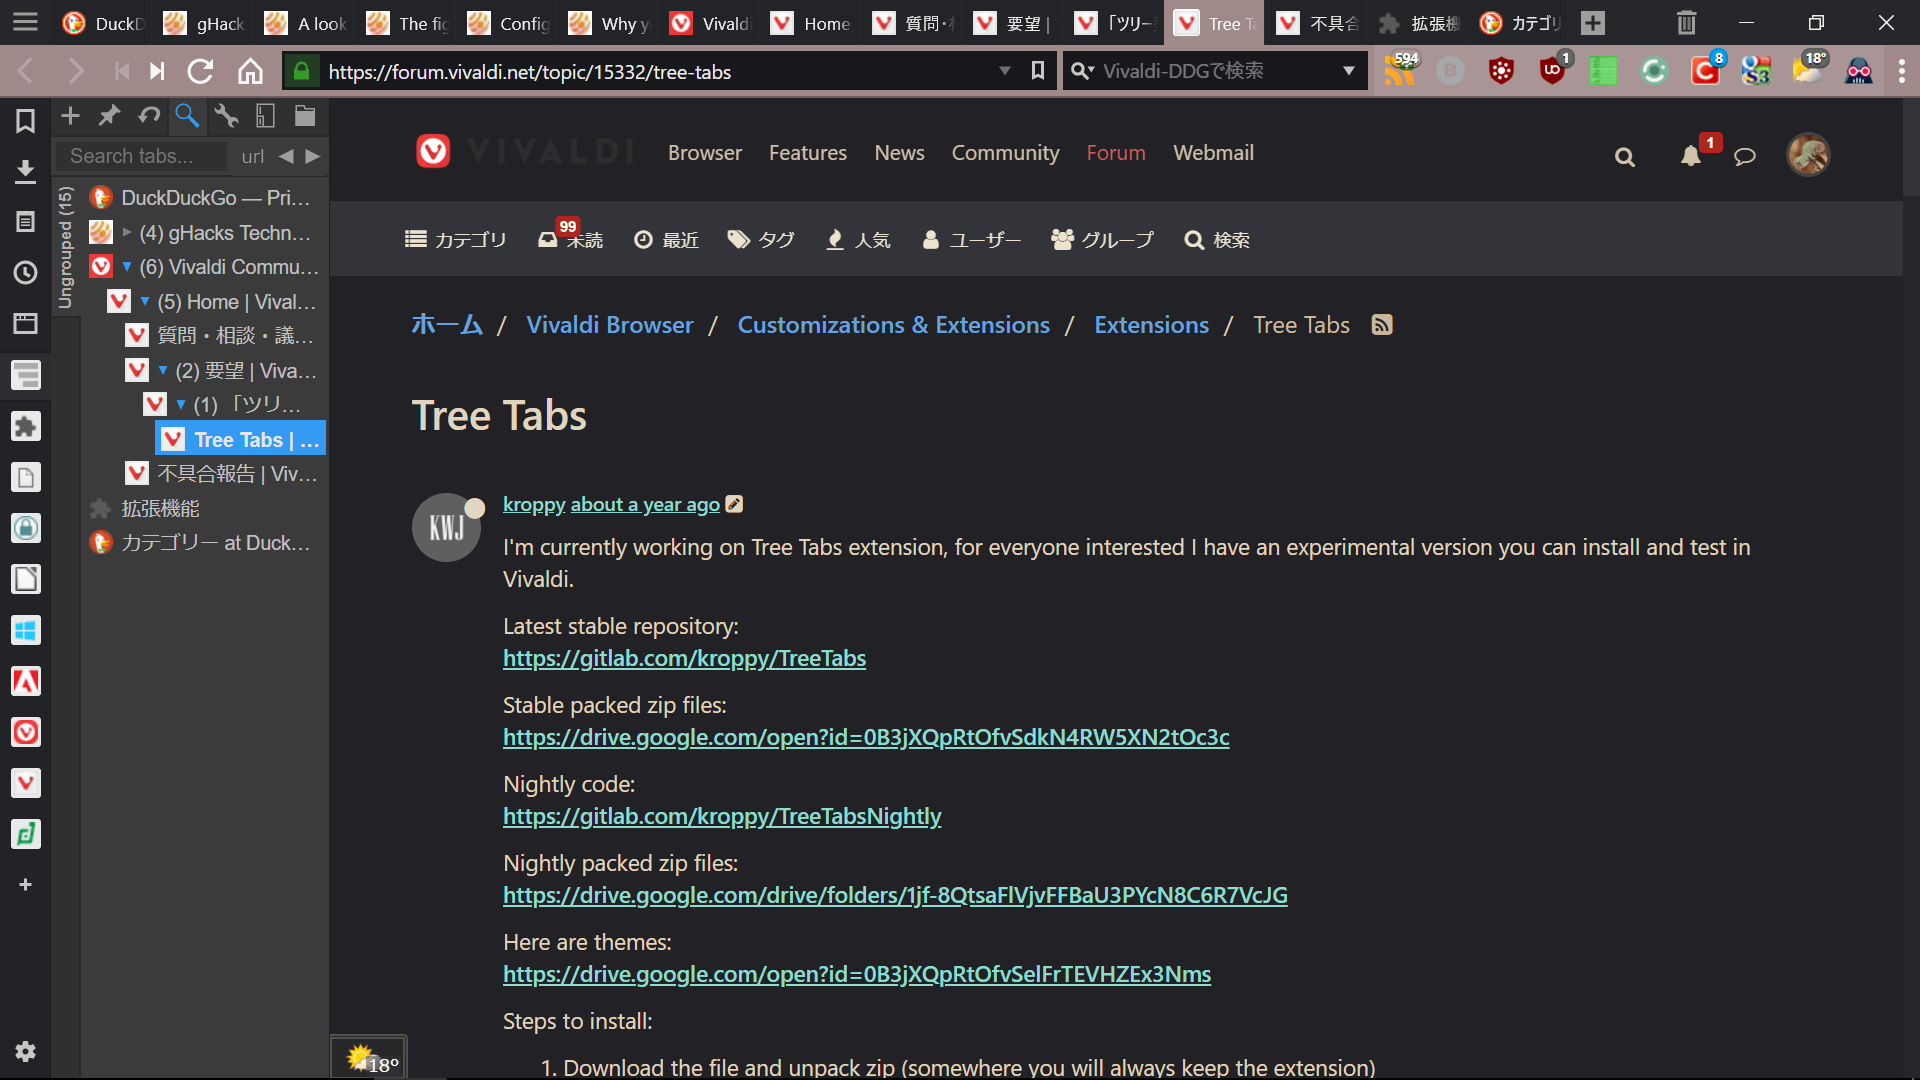Open the Features menu item
The width and height of the screenshot is (1920, 1080).
pos(808,153)
